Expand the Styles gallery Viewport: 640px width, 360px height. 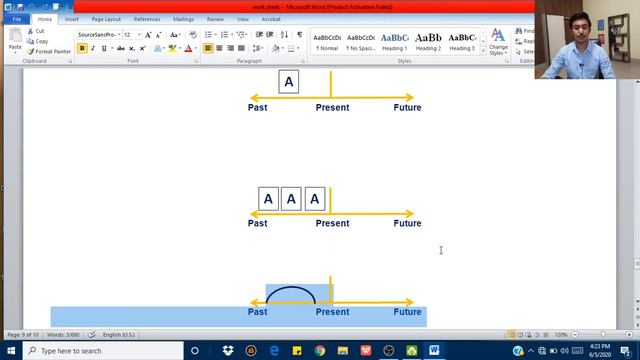(x=484, y=52)
